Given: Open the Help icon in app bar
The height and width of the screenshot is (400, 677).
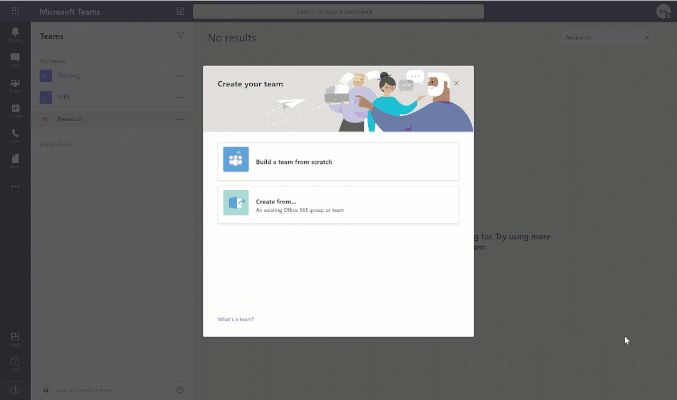Looking at the screenshot, I should click(x=15, y=364).
